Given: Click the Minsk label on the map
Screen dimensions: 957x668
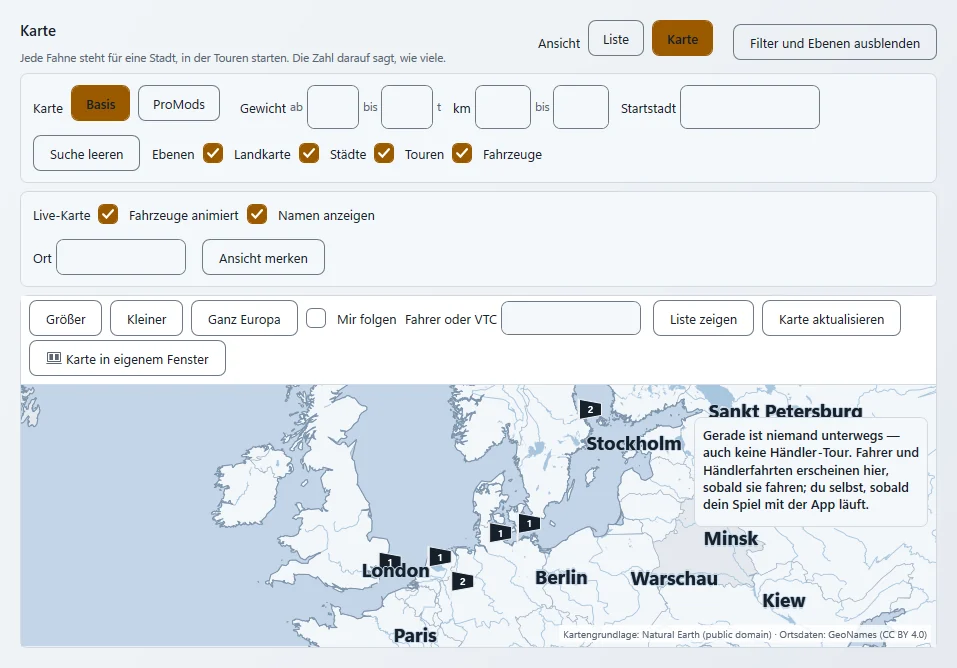Looking at the screenshot, I should point(731,539).
